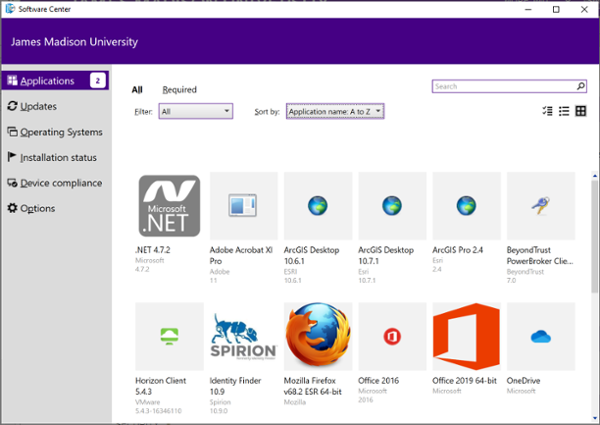
Task: Open the Office 2019 64-bit icon
Action: [x=466, y=337]
